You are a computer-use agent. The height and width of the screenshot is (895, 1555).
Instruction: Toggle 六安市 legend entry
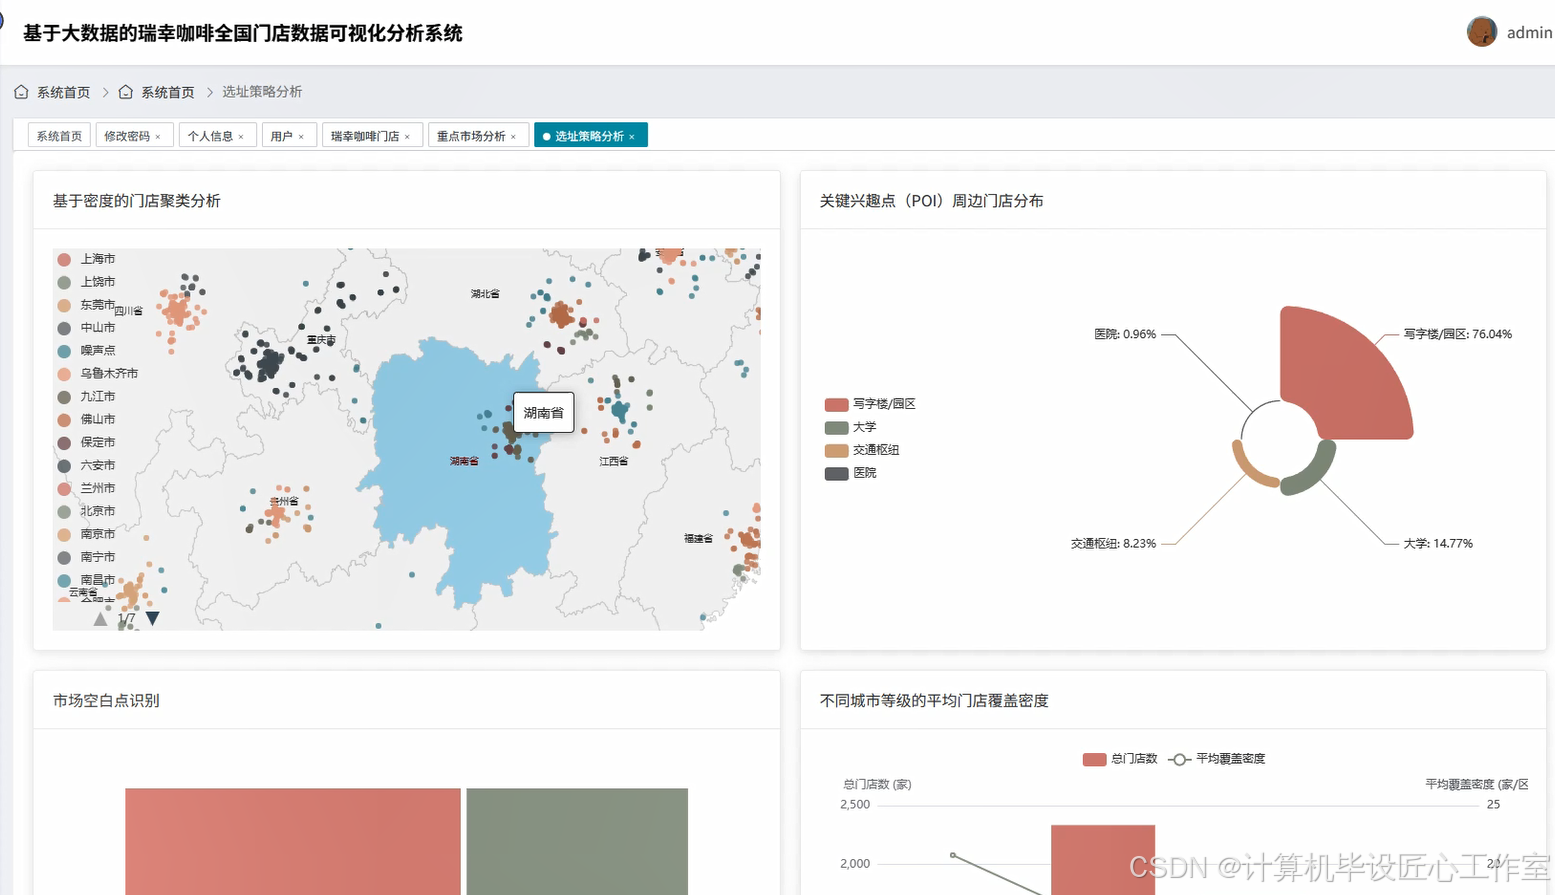point(86,465)
